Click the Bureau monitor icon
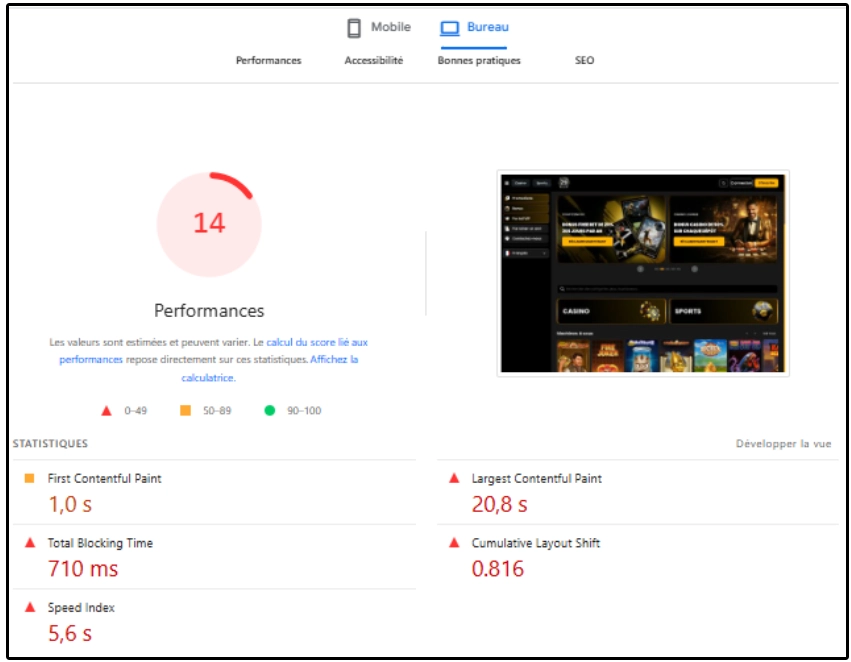Screen dimensions: 851x662 tap(448, 27)
